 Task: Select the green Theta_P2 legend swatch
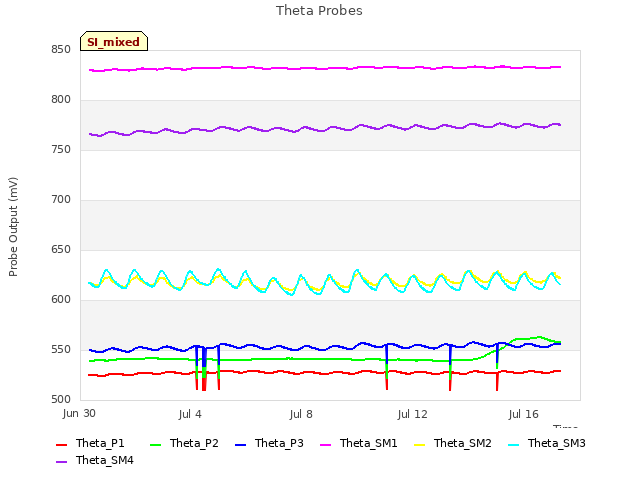coord(156,444)
